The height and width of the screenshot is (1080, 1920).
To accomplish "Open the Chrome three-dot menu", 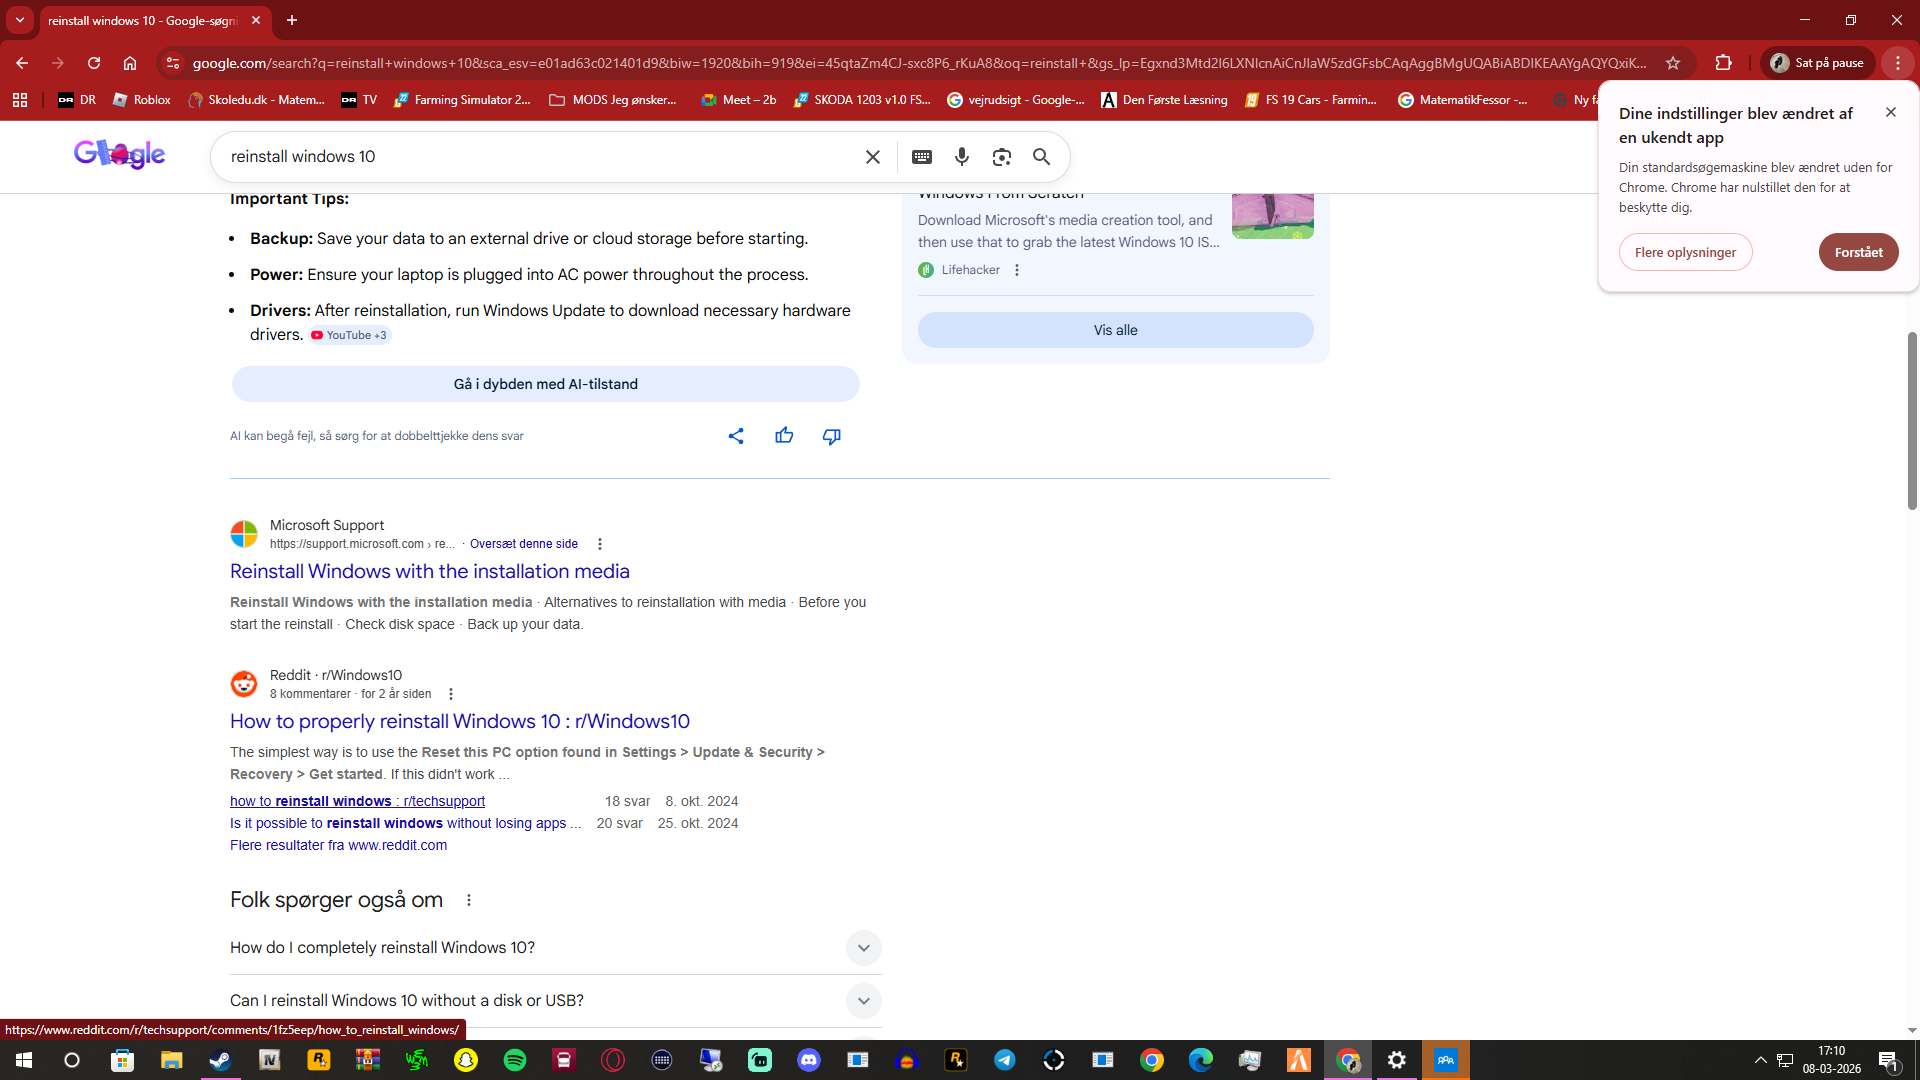I will point(1897,63).
